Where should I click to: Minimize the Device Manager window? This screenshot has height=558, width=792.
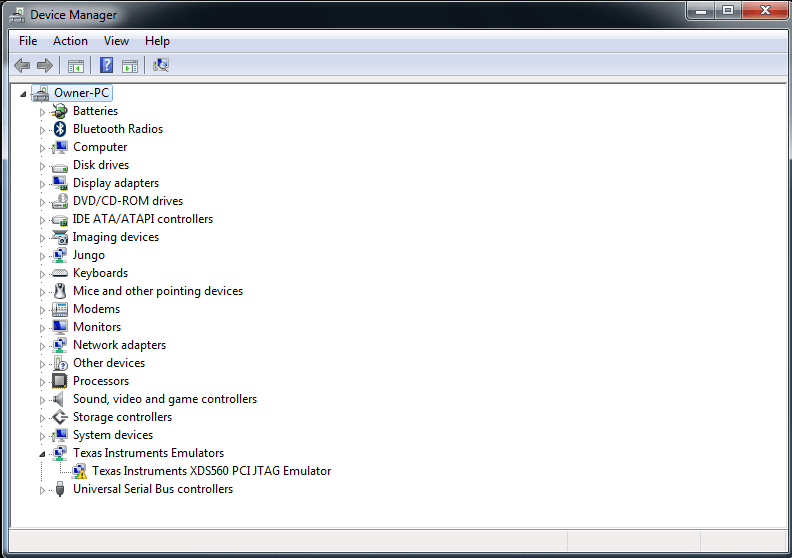point(701,10)
